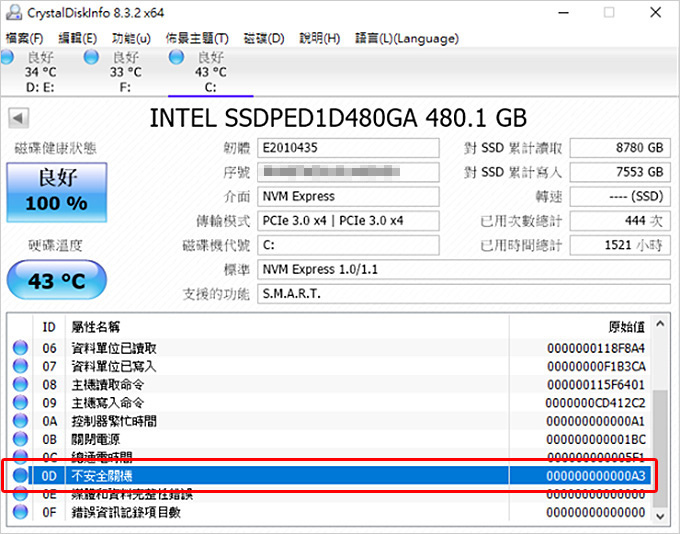
Task: Click raw value 00000000F1B3CA
Action: click(x=596, y=366)
